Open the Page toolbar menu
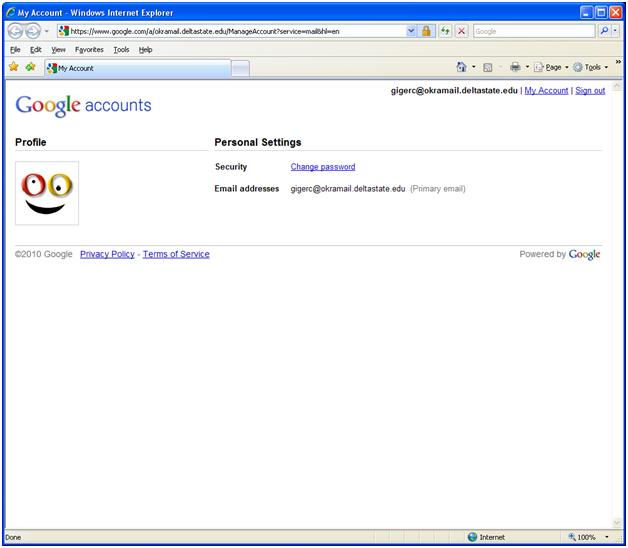The image size is (628, 548). [551, 67]
